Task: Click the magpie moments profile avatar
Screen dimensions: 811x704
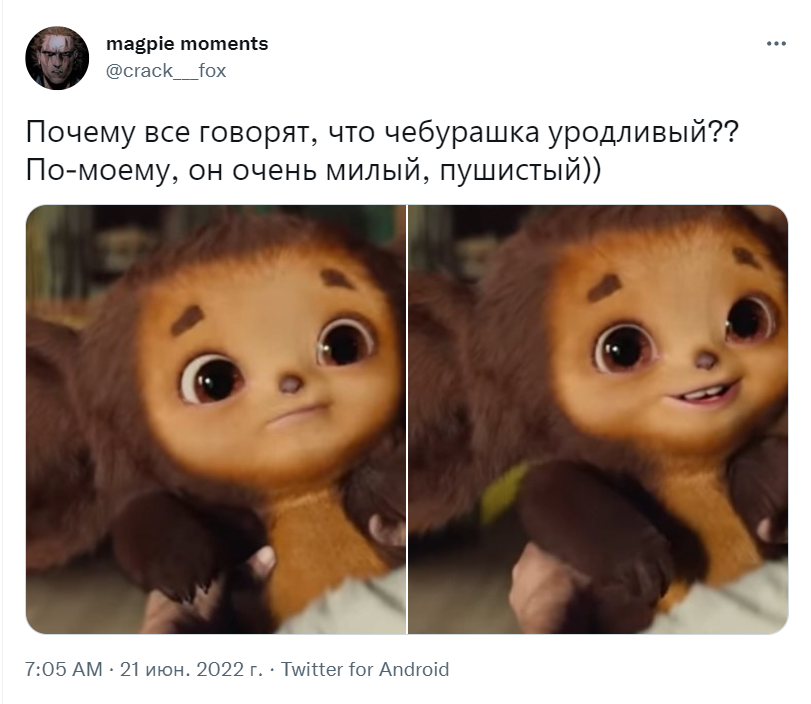Action: (x=57, y=58)
